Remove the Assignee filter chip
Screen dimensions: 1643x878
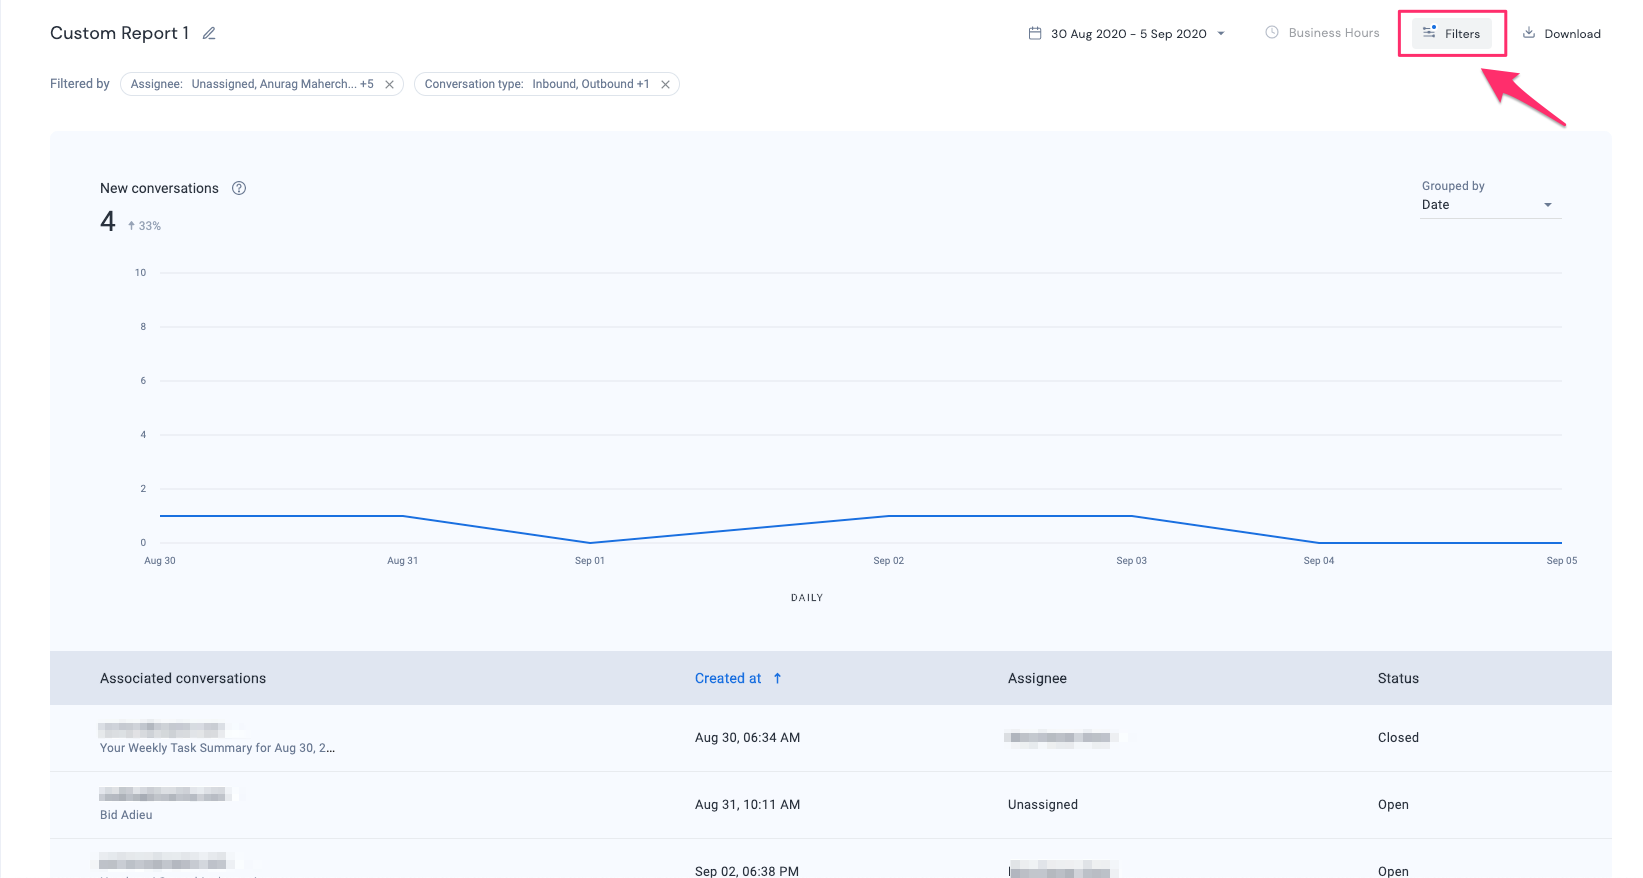[389, 85]
